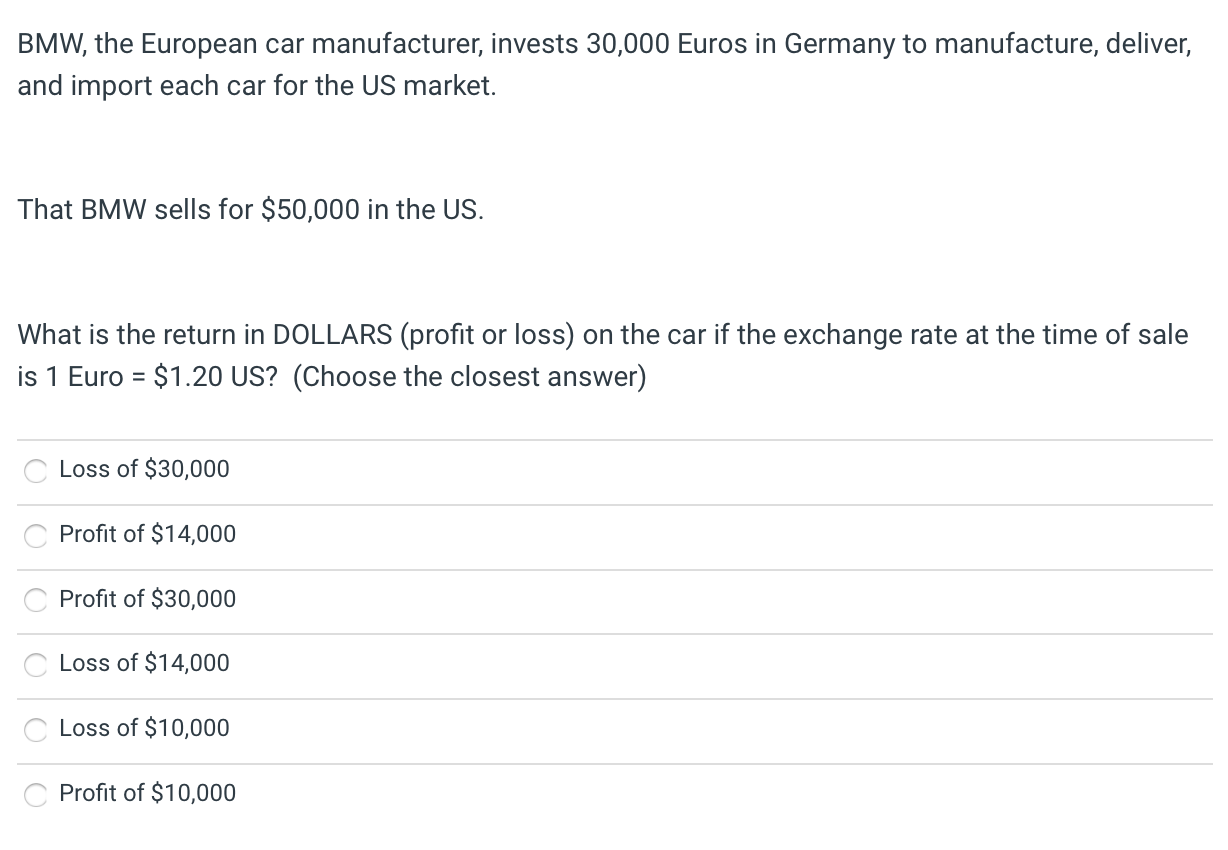
Task: Select the 'Loss of $30,000' radio button
Action: [36, 470]
